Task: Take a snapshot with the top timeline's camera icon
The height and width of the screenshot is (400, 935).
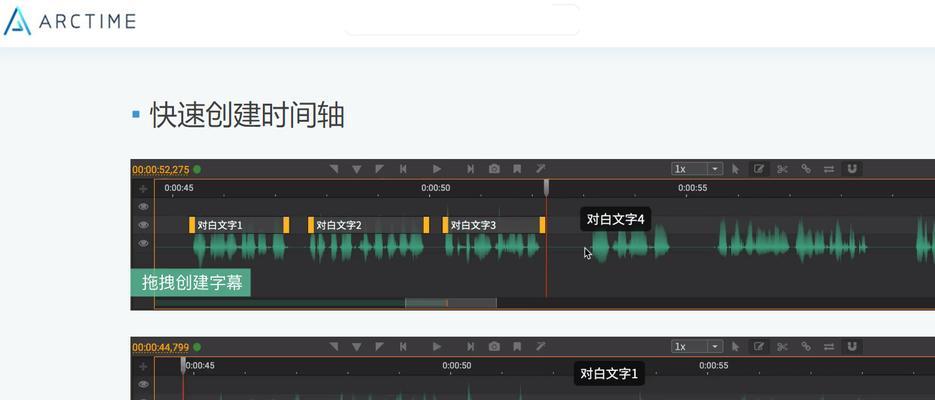Action: pos(494,169)
